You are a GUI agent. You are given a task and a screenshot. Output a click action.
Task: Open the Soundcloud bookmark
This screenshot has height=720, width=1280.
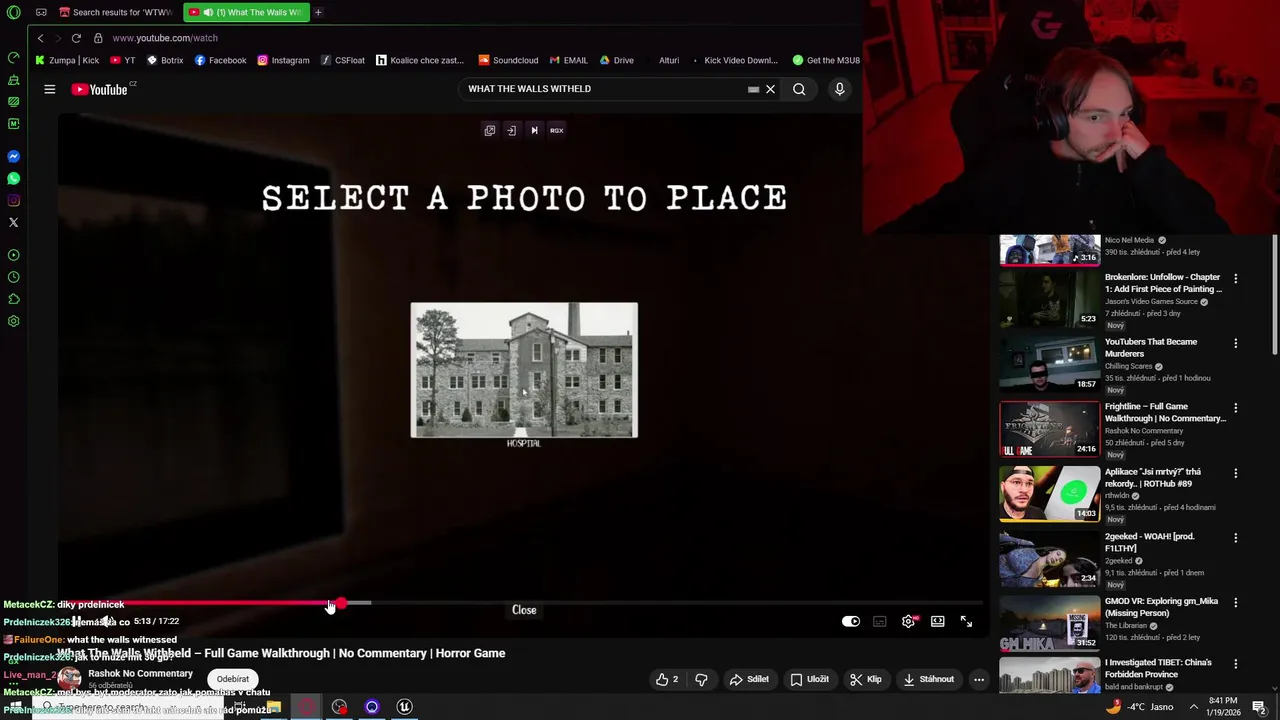pyautogui.click(x=508, y=60)
